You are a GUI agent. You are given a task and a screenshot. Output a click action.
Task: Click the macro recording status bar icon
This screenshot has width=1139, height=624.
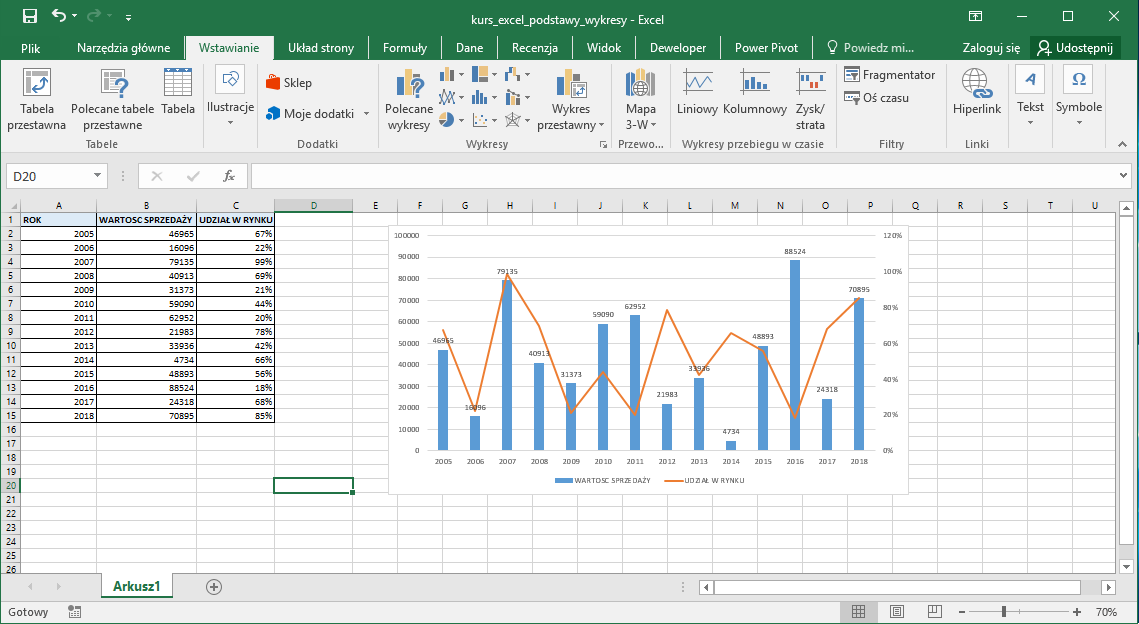click(x=74, y=612)
